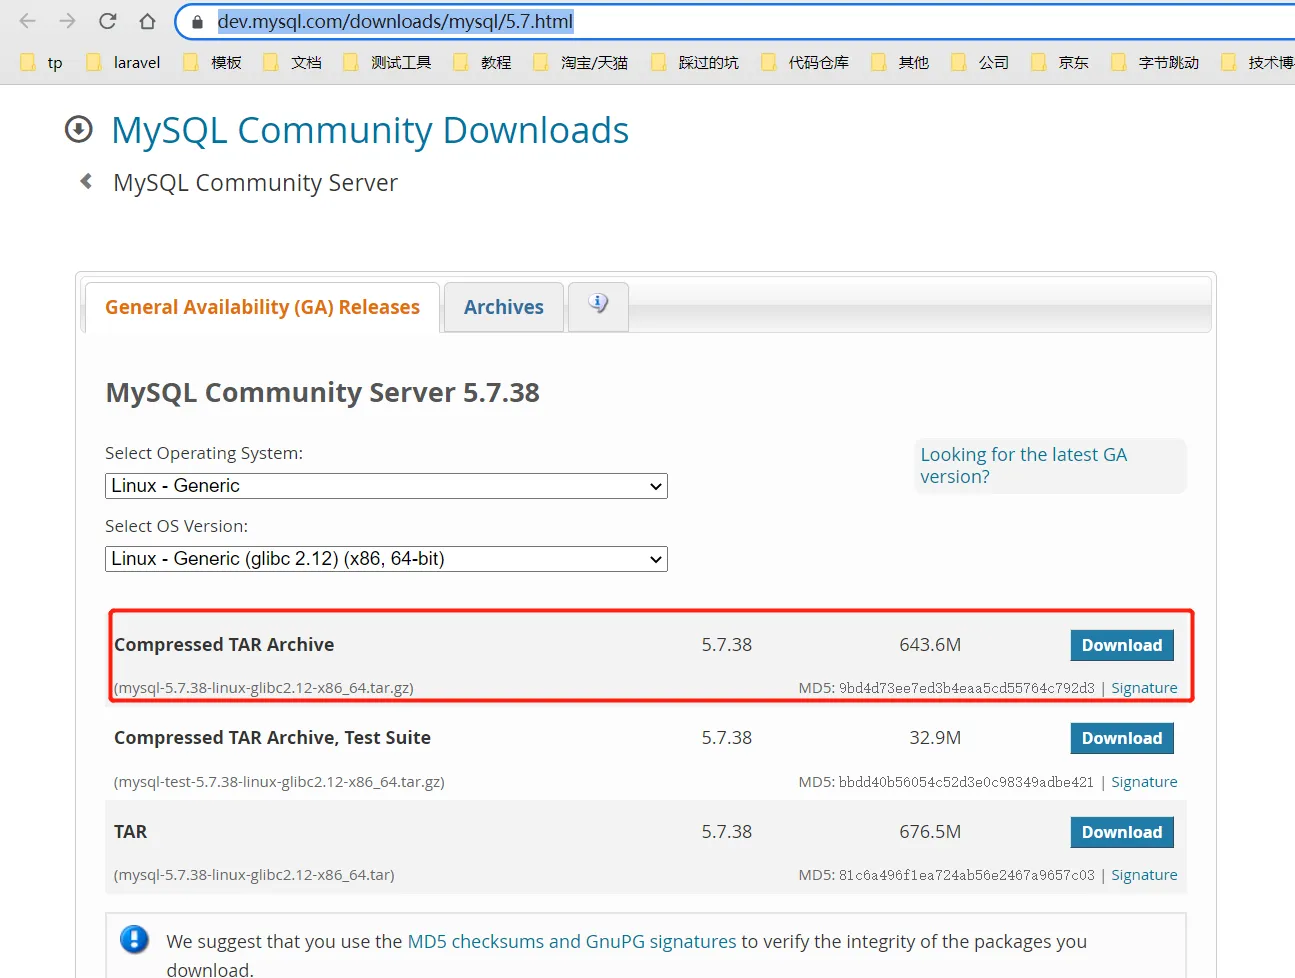Open the 淘宝/天猫 bookmark folder

pos(581,62)
